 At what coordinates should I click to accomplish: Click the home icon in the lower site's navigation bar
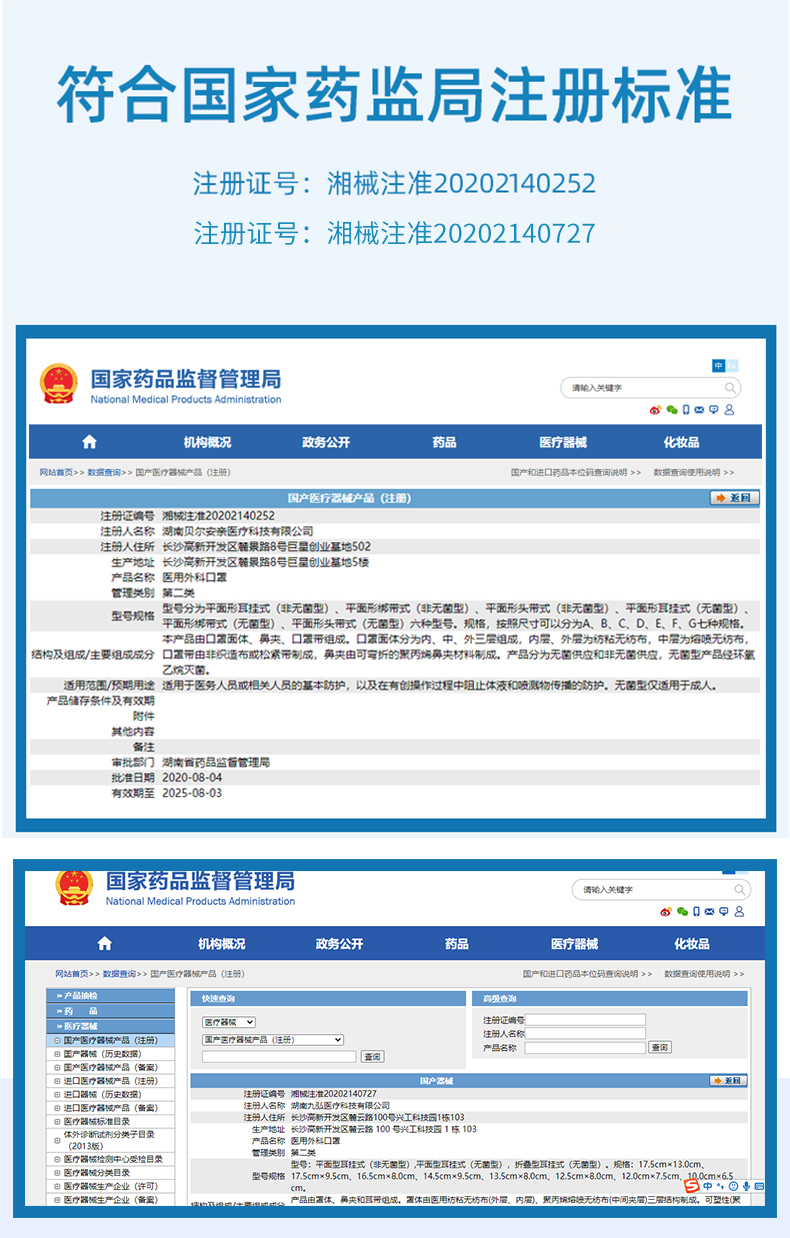(x=104, y=943)
